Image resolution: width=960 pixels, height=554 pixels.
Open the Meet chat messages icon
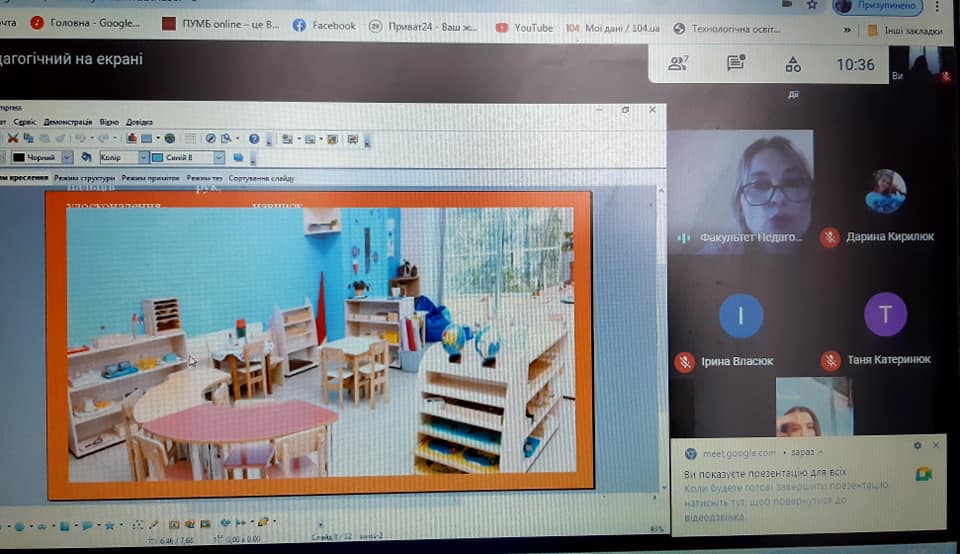coord(735,62)
